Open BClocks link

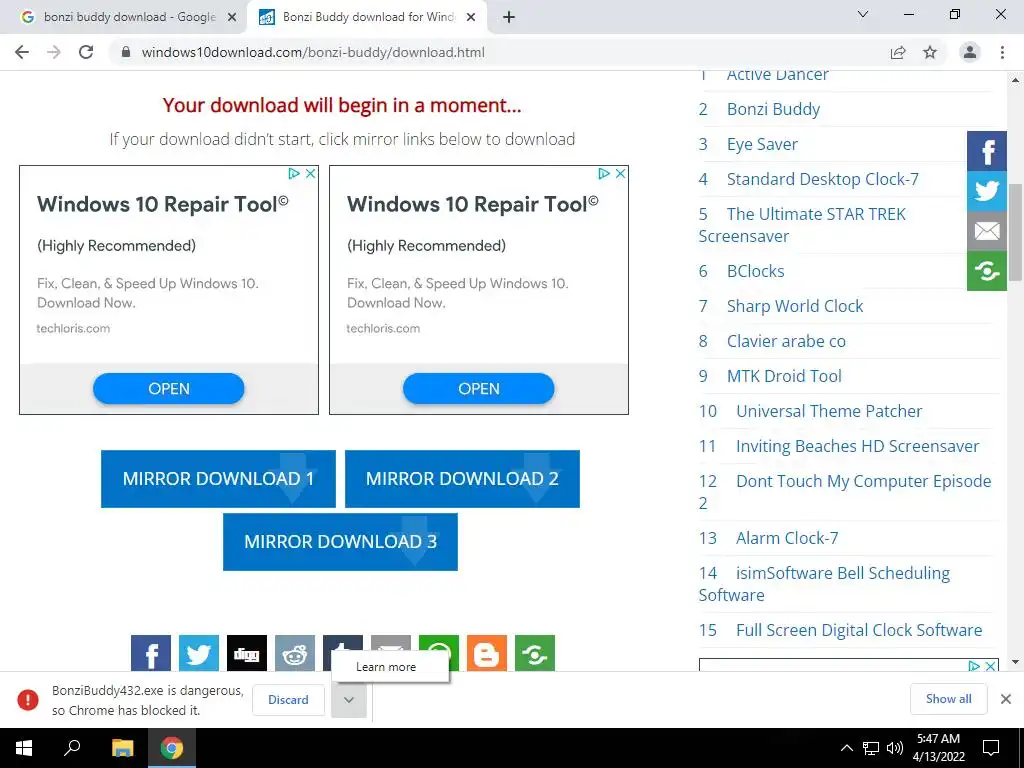(x=756, y=271)
